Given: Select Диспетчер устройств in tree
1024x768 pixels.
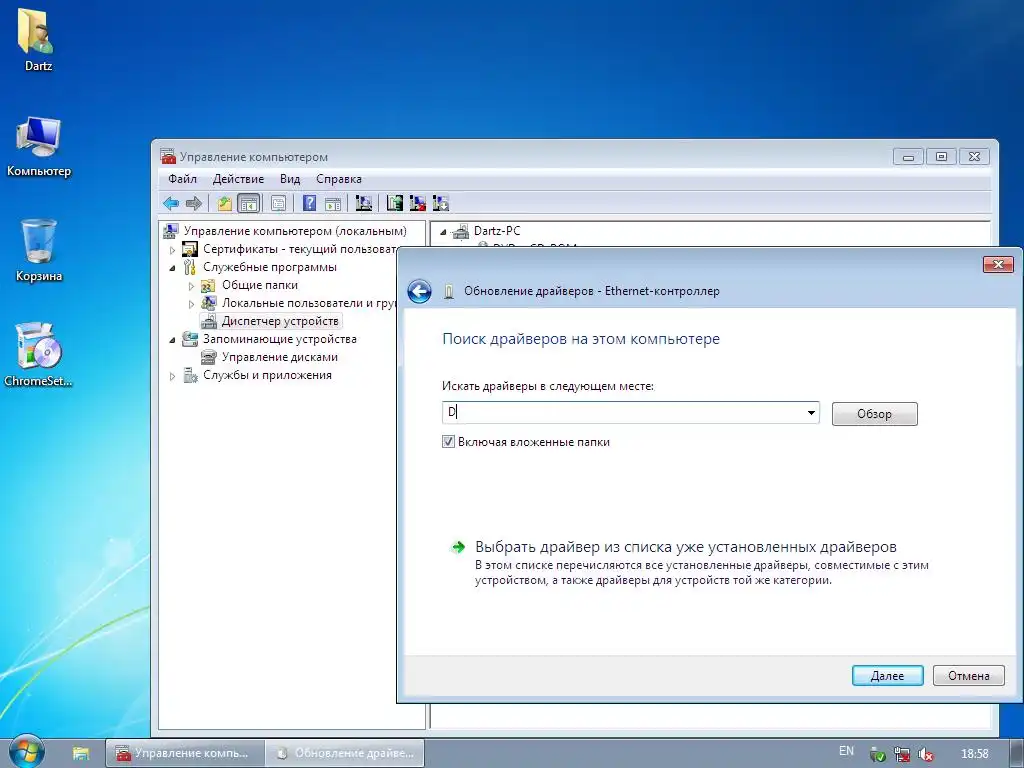Looking at the screenshot, I should click(x=280, y=321).
